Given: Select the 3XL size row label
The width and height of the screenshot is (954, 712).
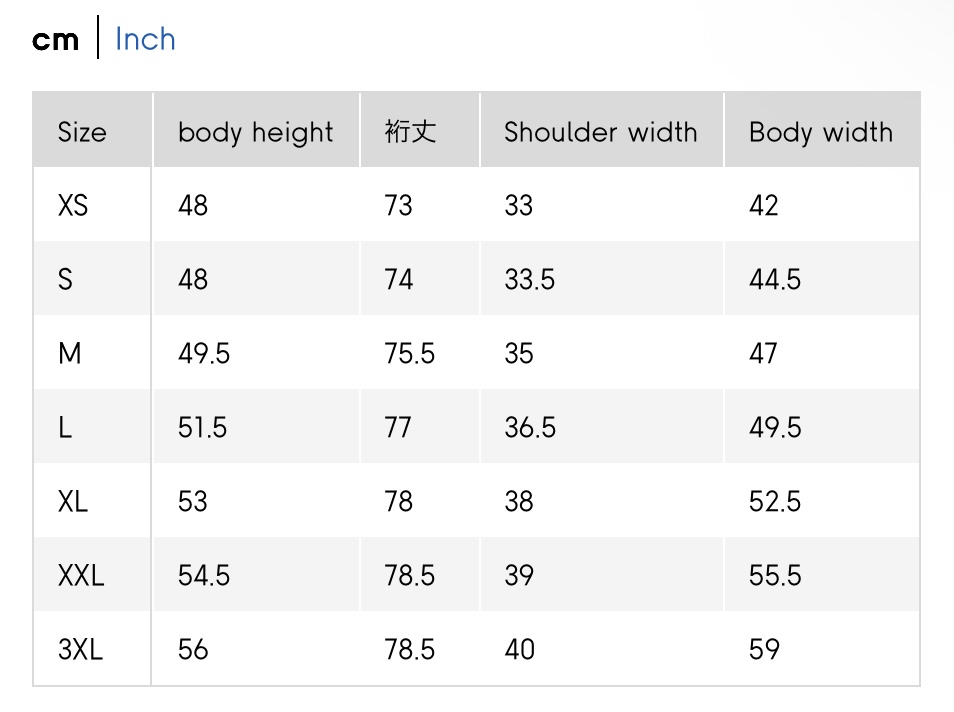Looking at the screenshot, I should click(80, 649).
